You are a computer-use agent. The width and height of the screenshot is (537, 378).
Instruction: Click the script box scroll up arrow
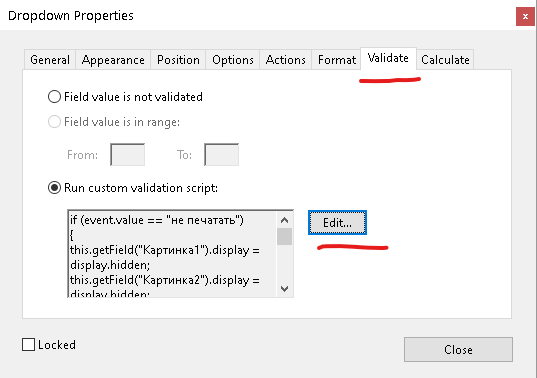pyautogui.click(x=284, y=220)
